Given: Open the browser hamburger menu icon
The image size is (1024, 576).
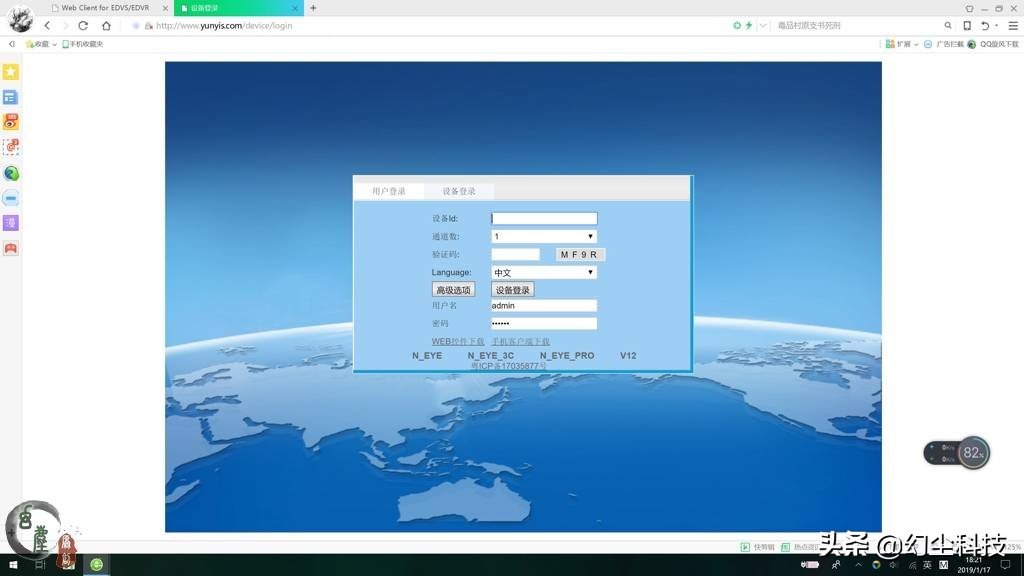Looking at the screenshot, I should point(1013,26).
